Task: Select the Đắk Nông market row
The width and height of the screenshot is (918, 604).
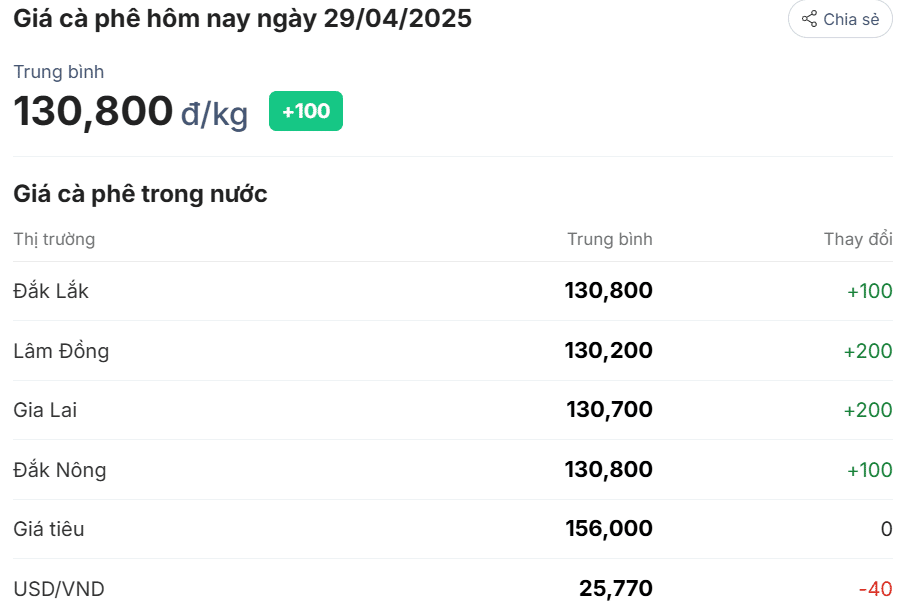Action: (x=453, y=469)
